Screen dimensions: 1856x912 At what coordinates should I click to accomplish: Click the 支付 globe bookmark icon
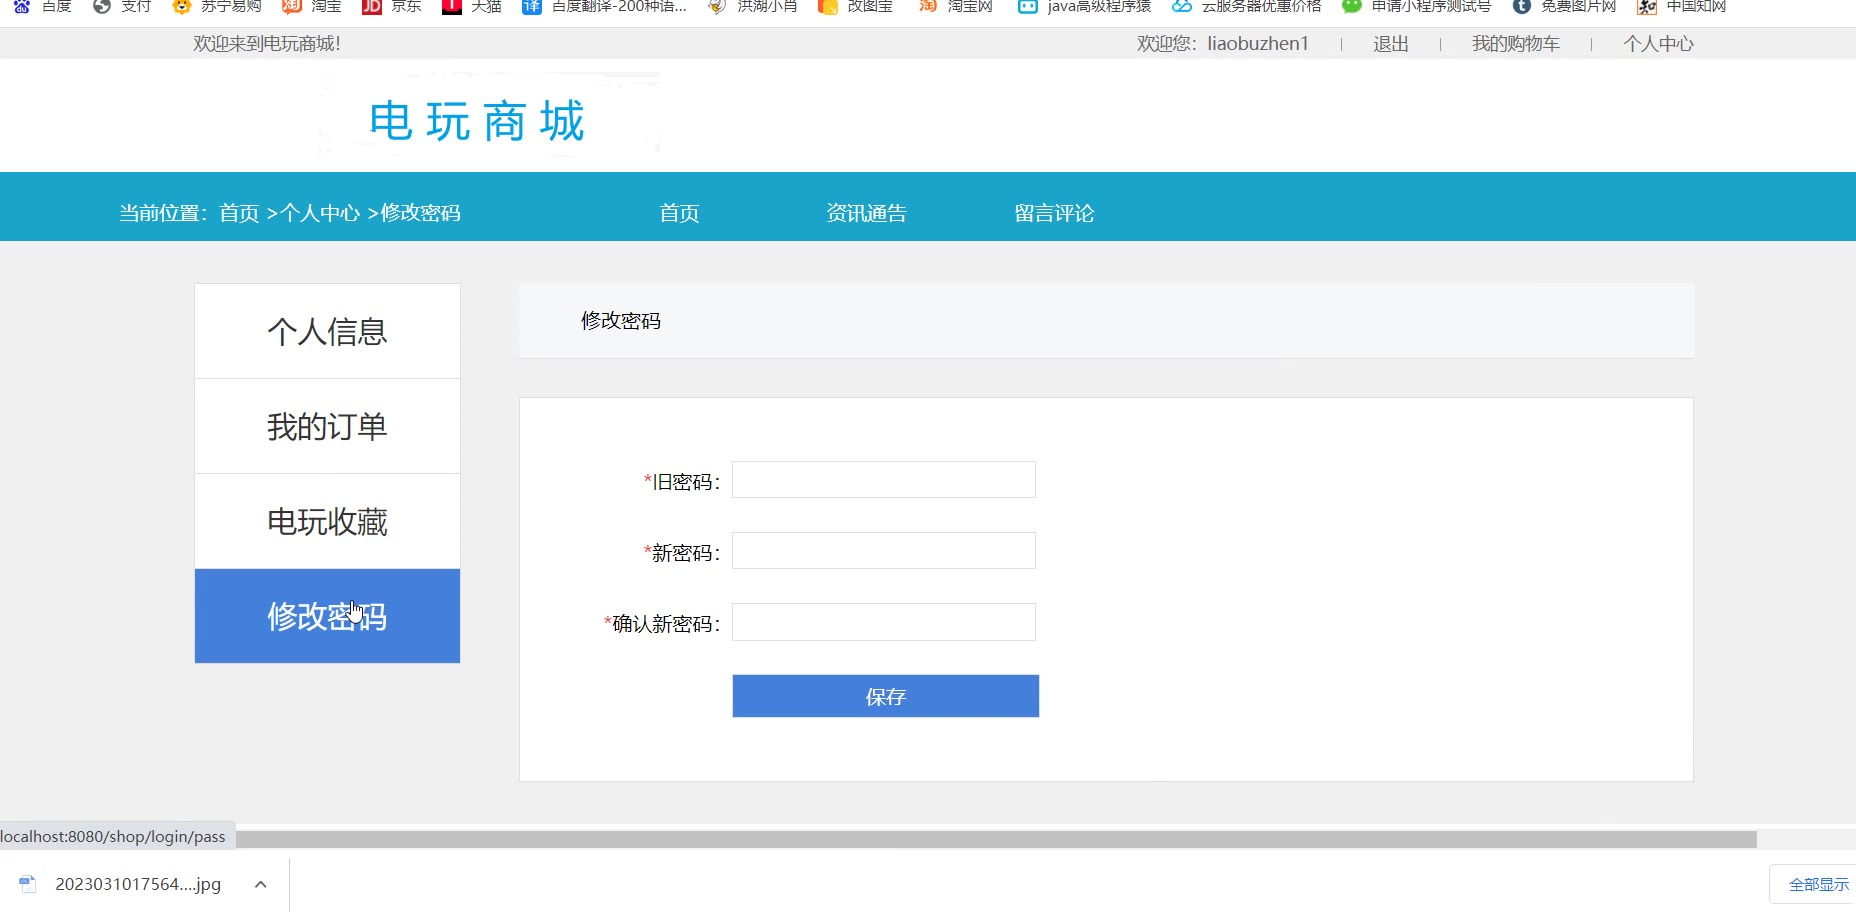coord(101,6)
